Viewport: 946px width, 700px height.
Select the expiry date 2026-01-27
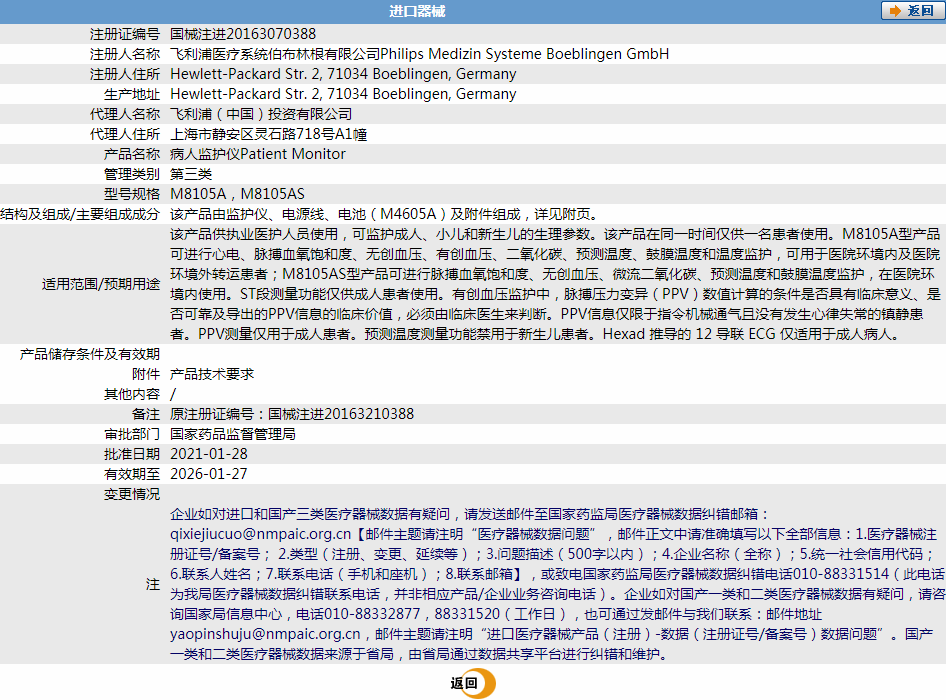click(209, 474)
